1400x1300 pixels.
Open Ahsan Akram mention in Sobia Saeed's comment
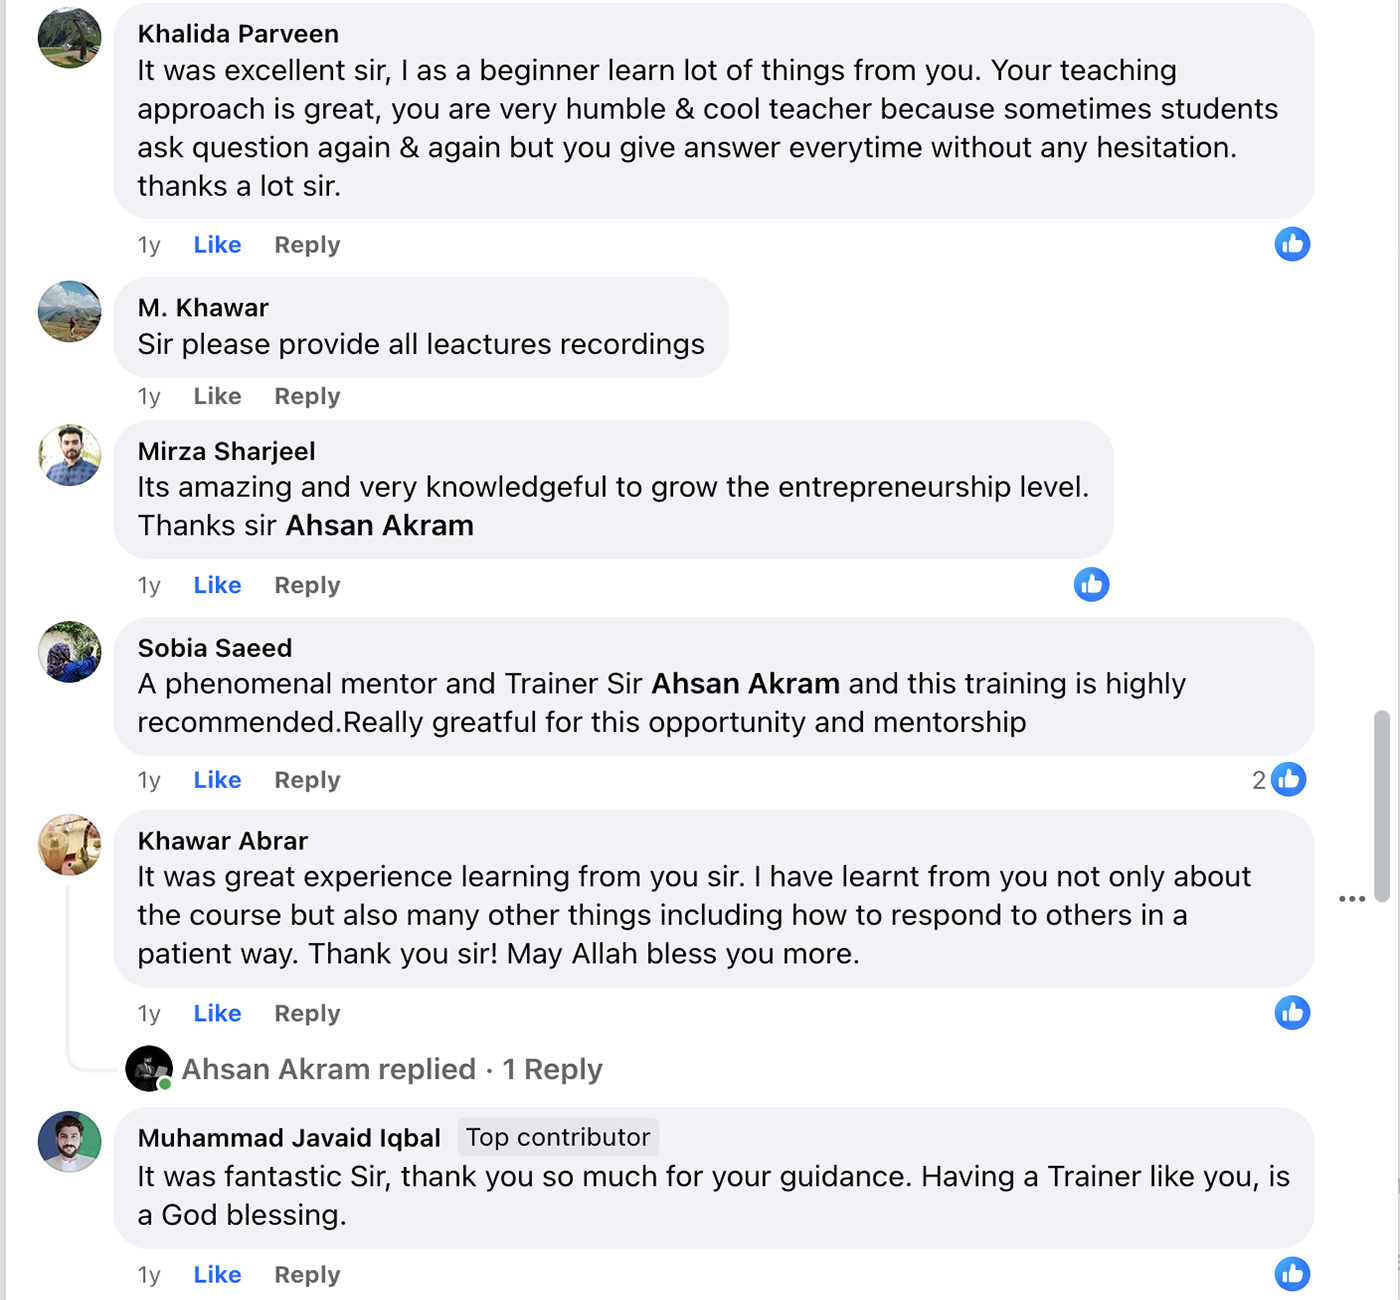click(x=745, y=683)
